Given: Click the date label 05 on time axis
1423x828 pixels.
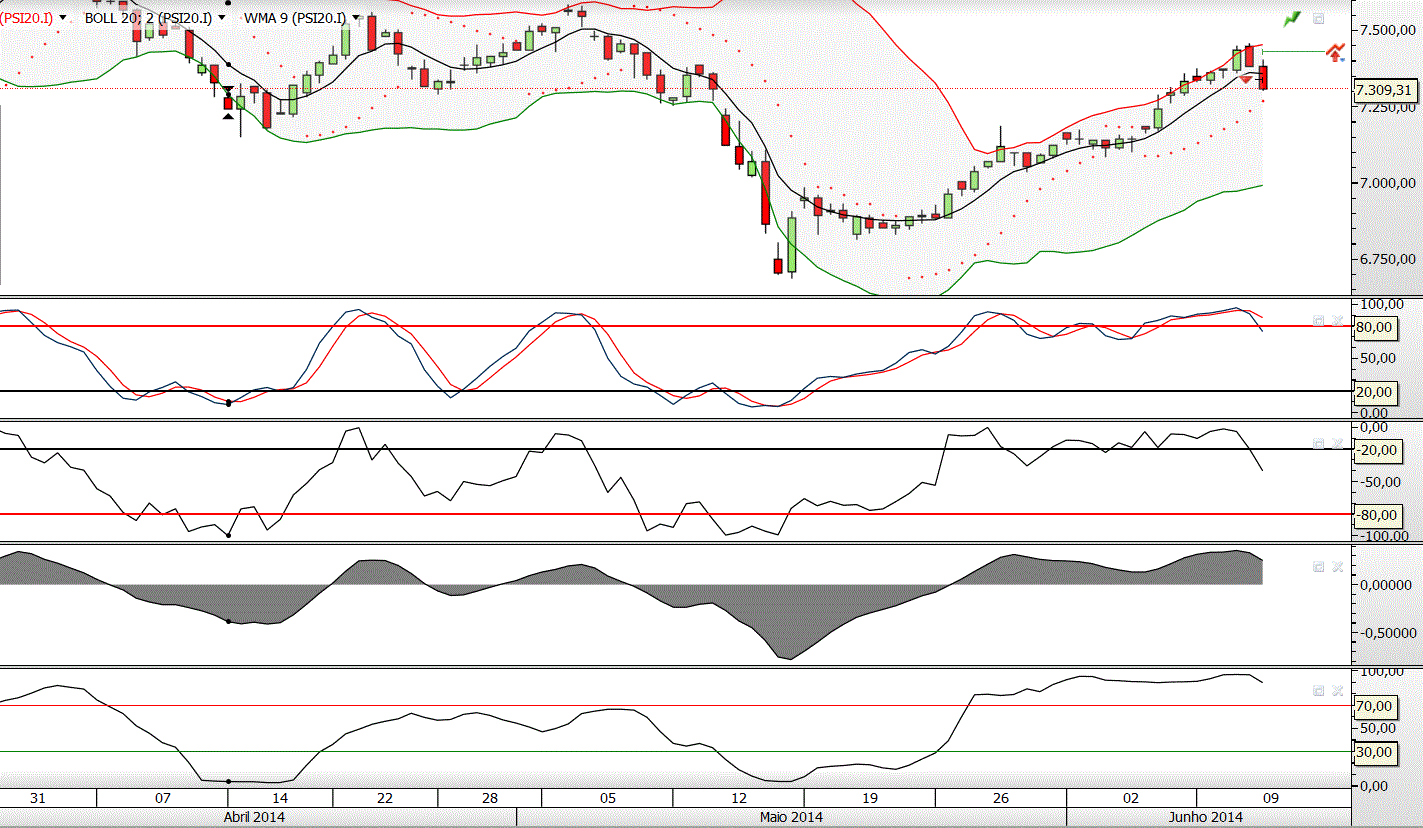Looking at the screenshot, I should [607, 799].
